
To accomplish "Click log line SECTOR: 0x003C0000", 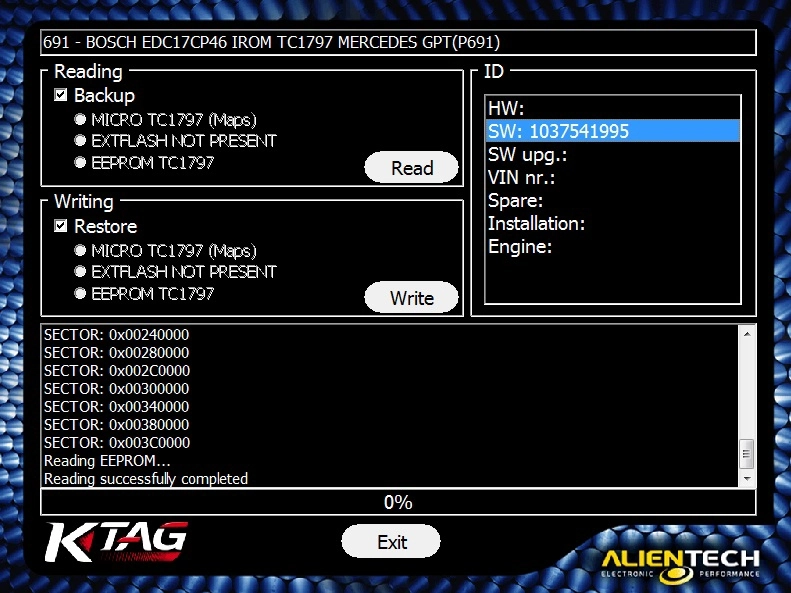I will point(117,443).
